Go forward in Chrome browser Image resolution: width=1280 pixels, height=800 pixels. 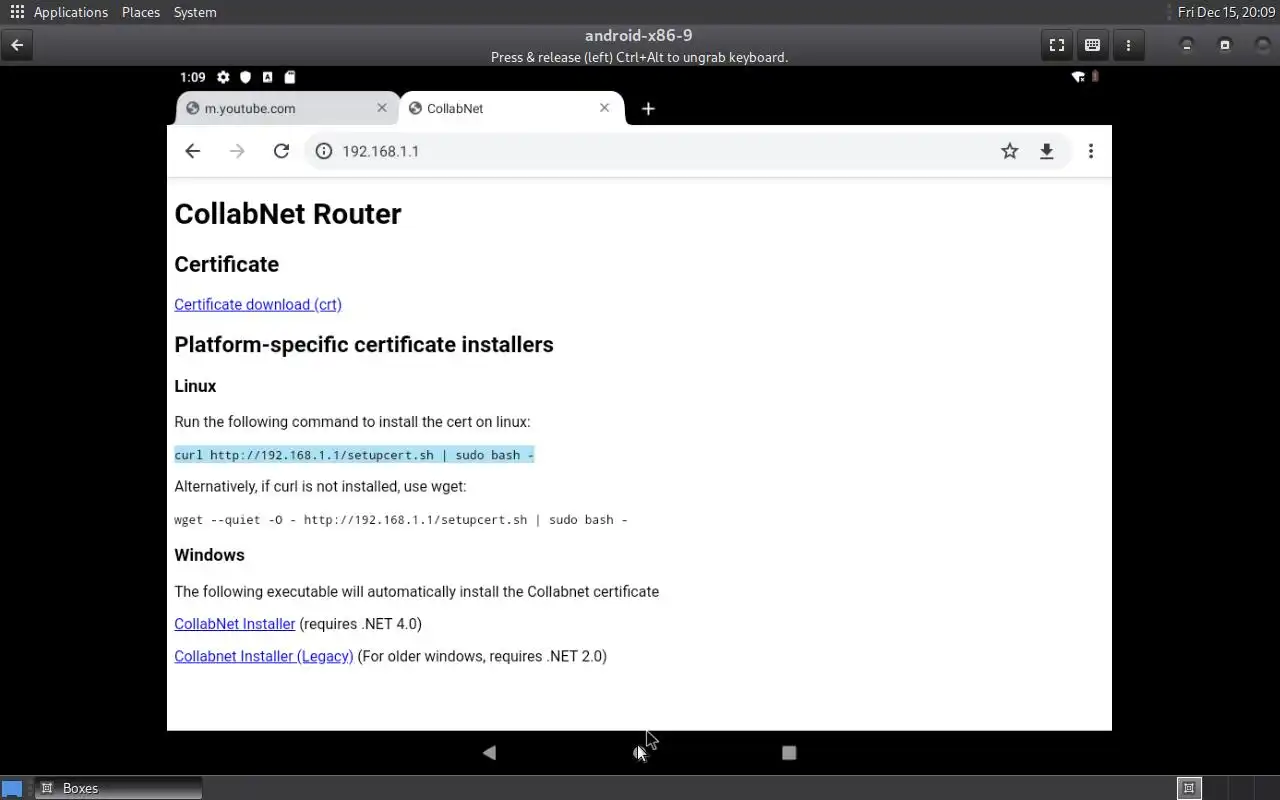(x=237, y=151)
